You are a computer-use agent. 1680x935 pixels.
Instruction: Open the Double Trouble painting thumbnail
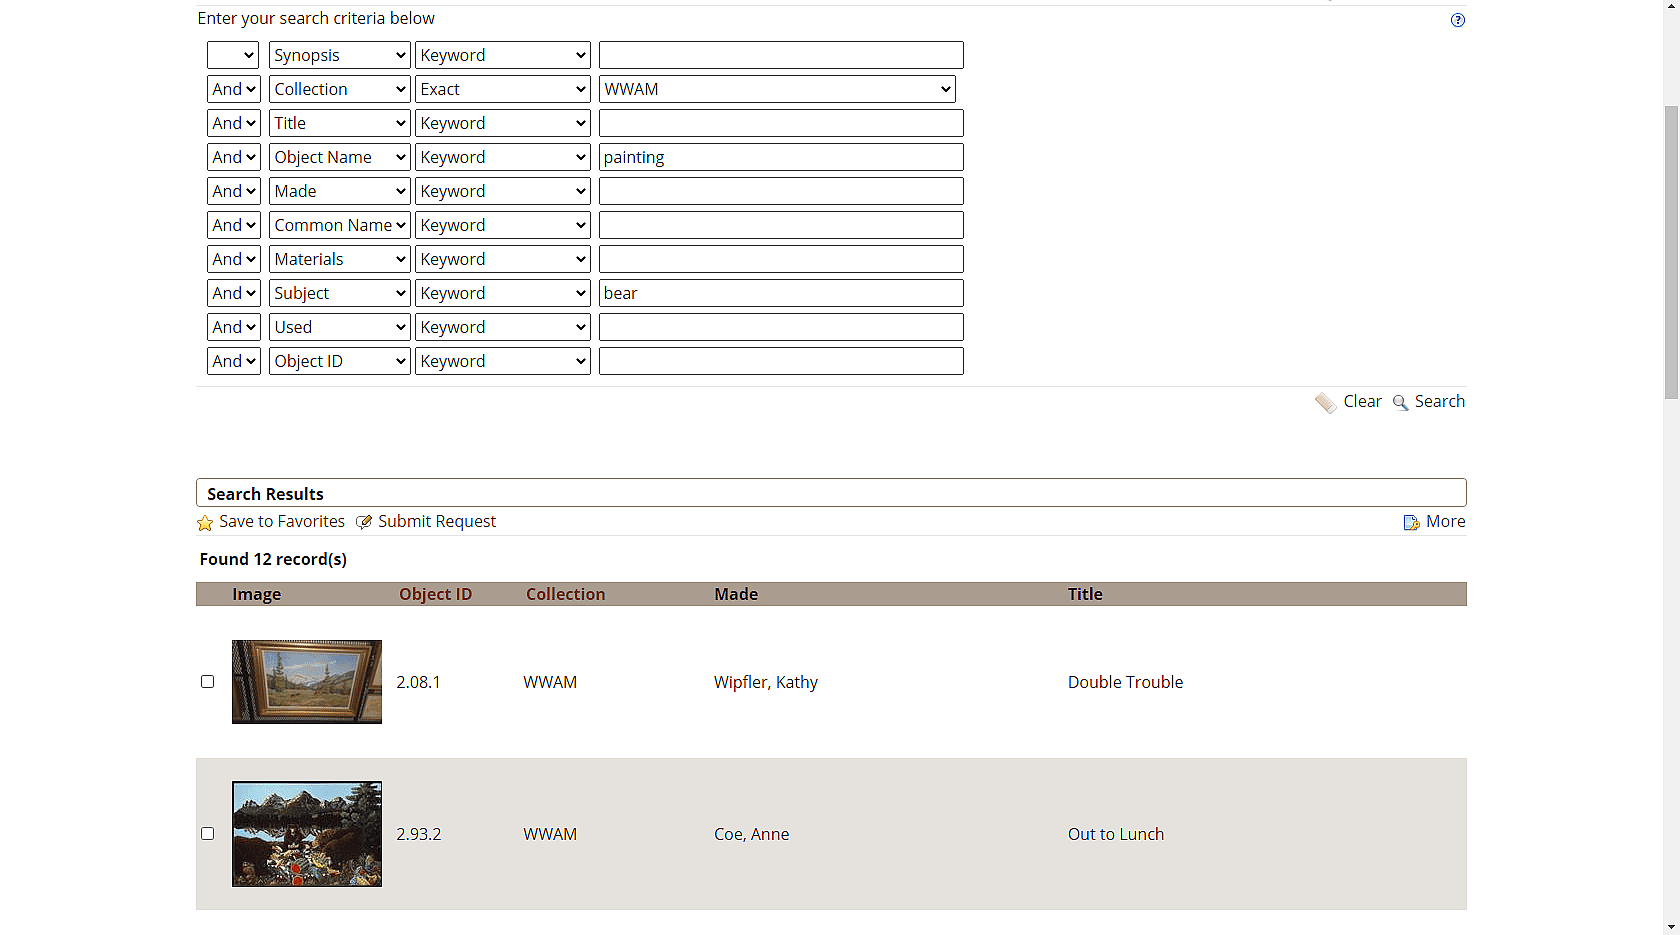point(307,682)
